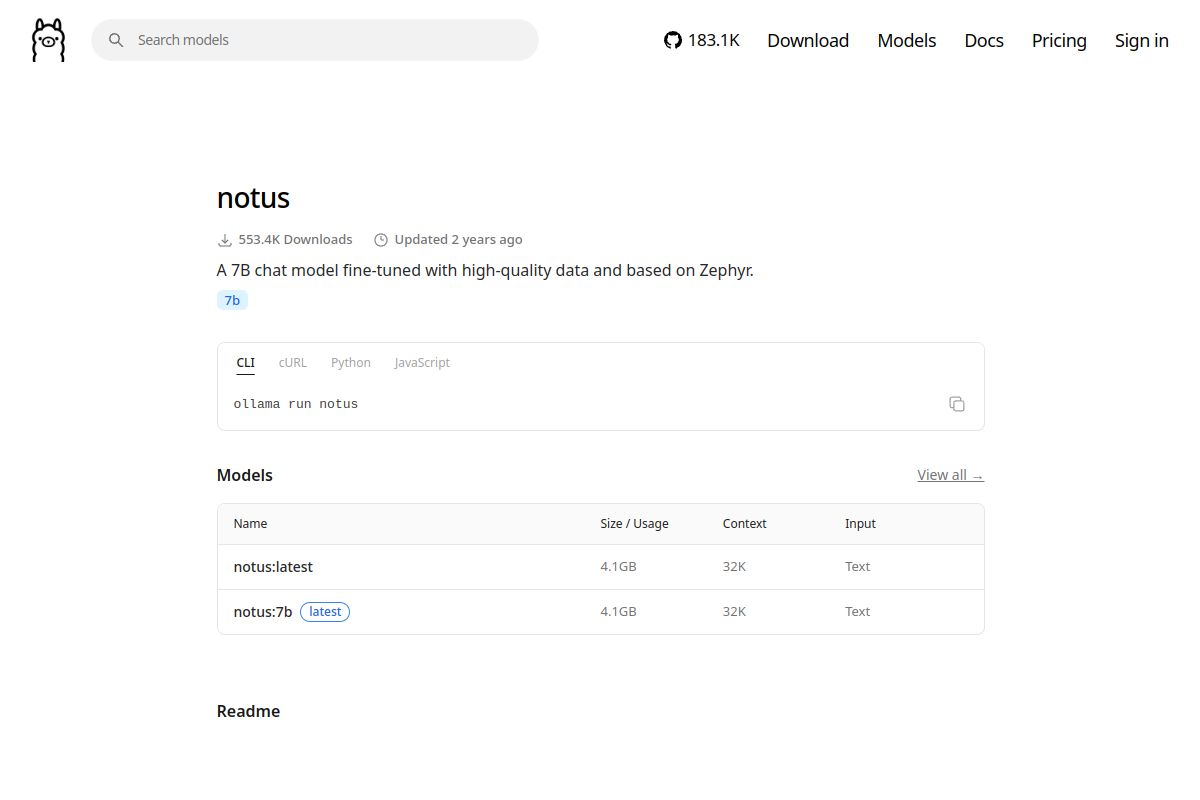Select the 7b tag badge
Image resolution: width=1200 pixels, height=800 pixels.
[232, 300]
